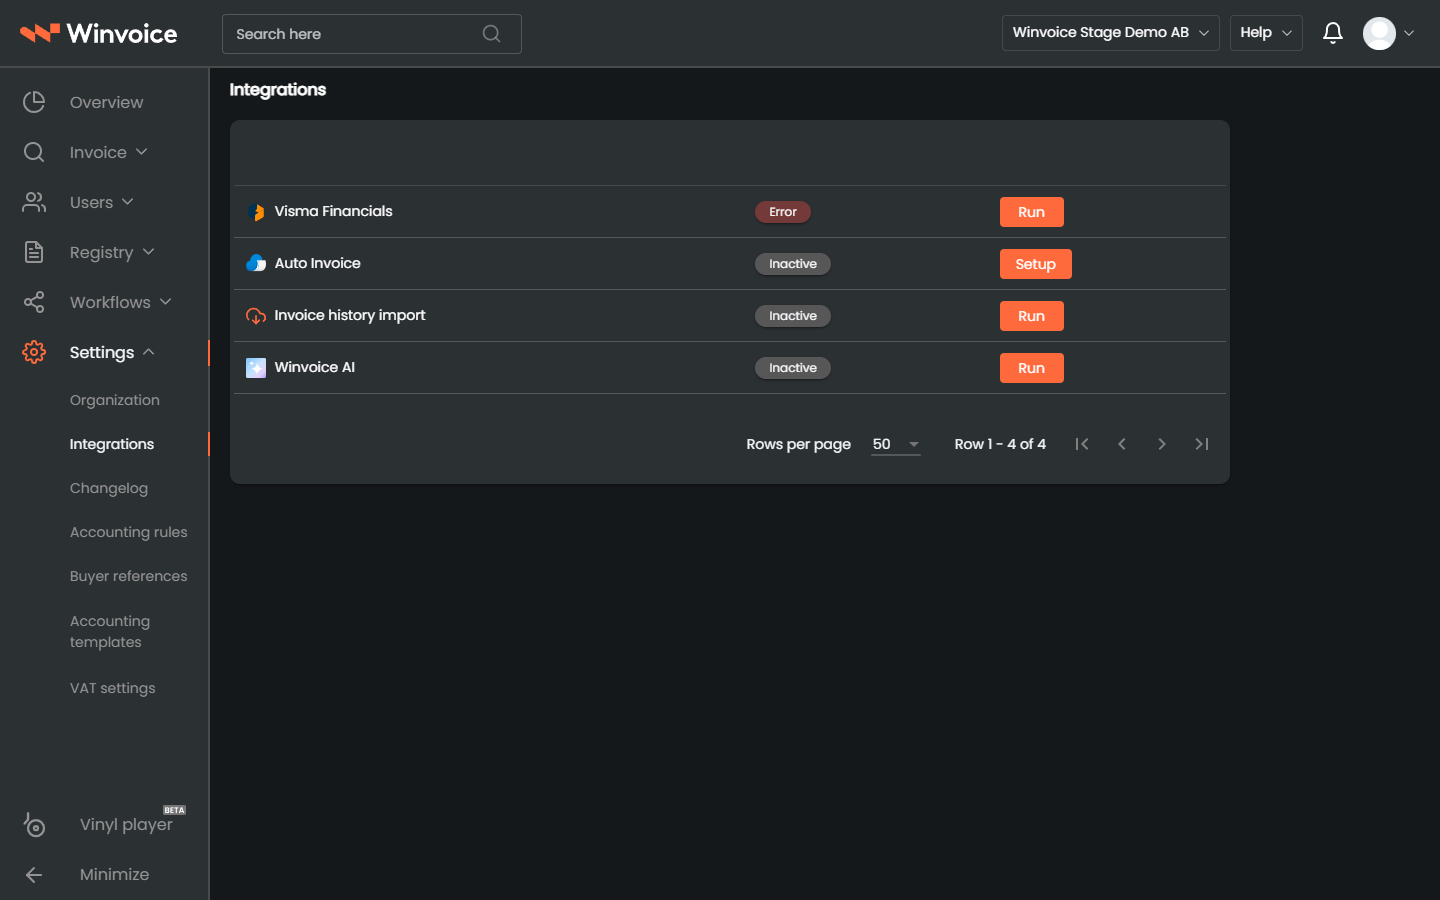
Task: Click the Invoice magnifier sidebar icon
Action: point(34,152)
